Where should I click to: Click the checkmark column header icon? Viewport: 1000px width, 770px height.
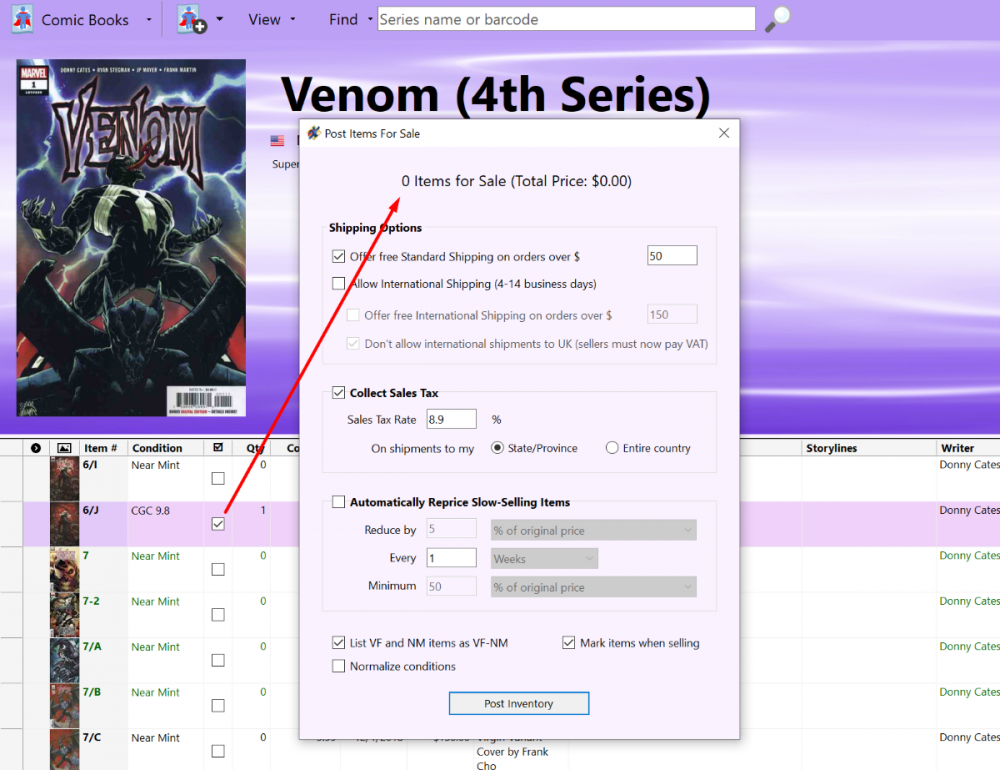click(218, 447)
